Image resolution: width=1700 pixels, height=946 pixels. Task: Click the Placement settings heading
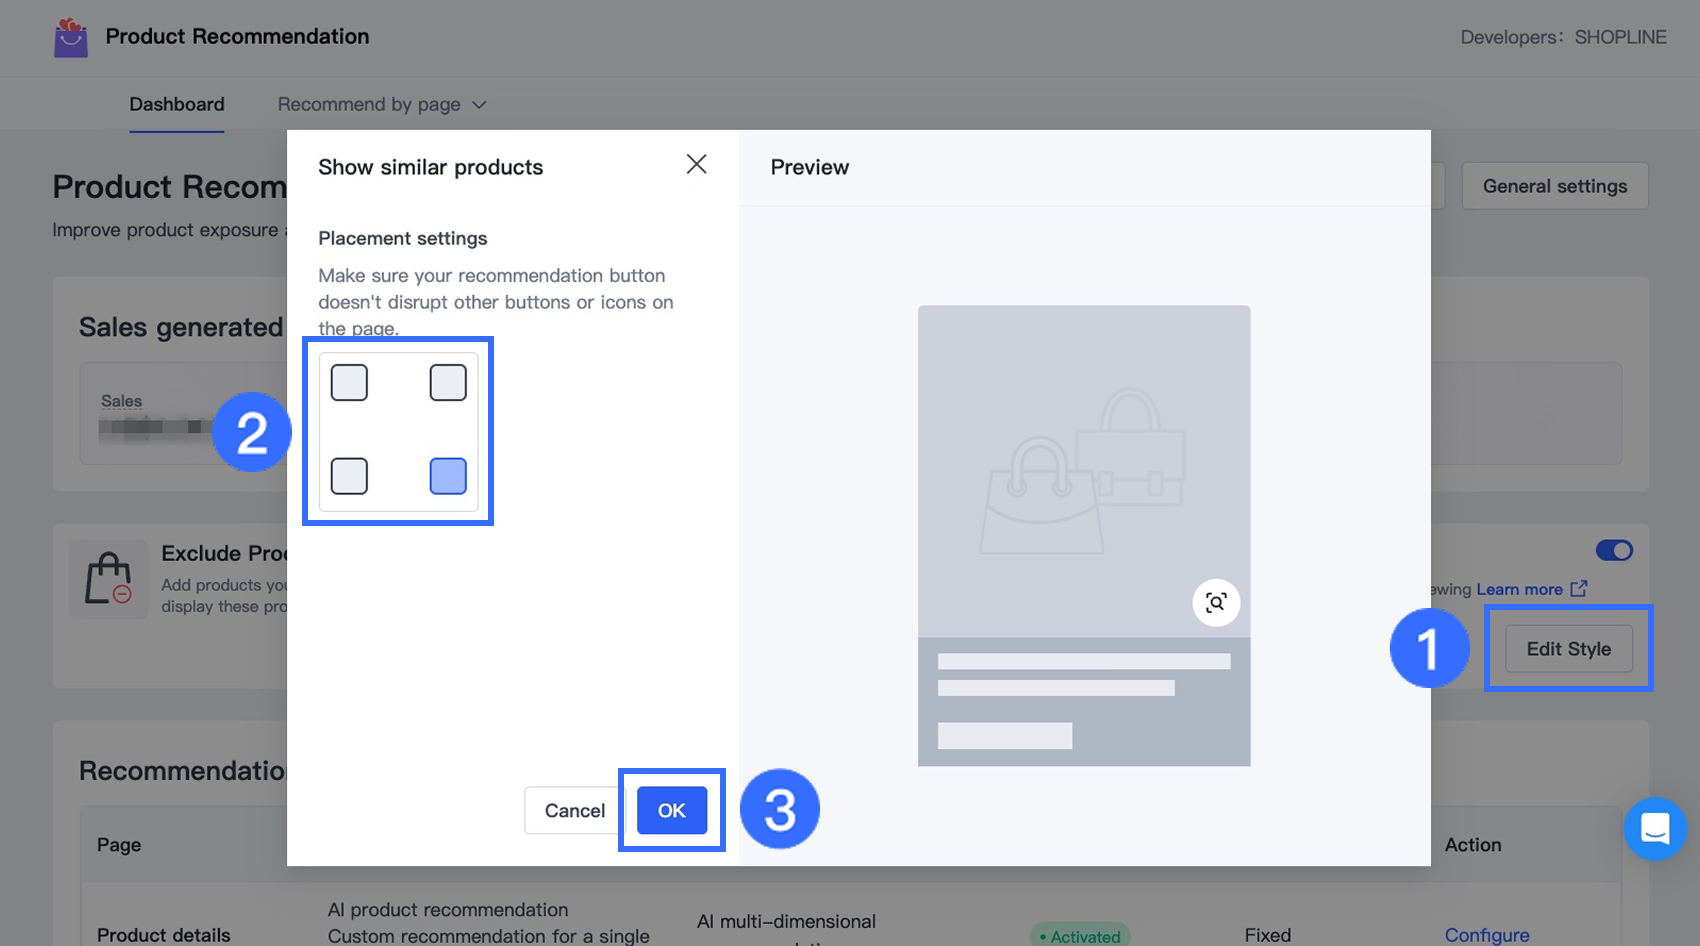tap(403, 238)
